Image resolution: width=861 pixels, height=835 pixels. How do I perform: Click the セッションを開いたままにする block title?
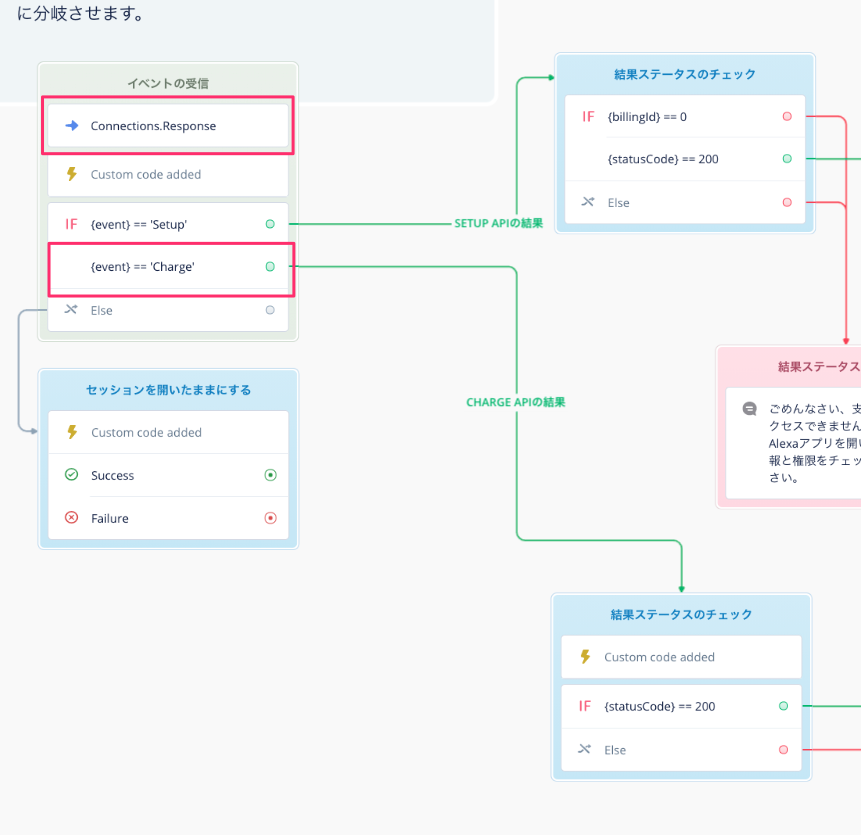point(169,390)
